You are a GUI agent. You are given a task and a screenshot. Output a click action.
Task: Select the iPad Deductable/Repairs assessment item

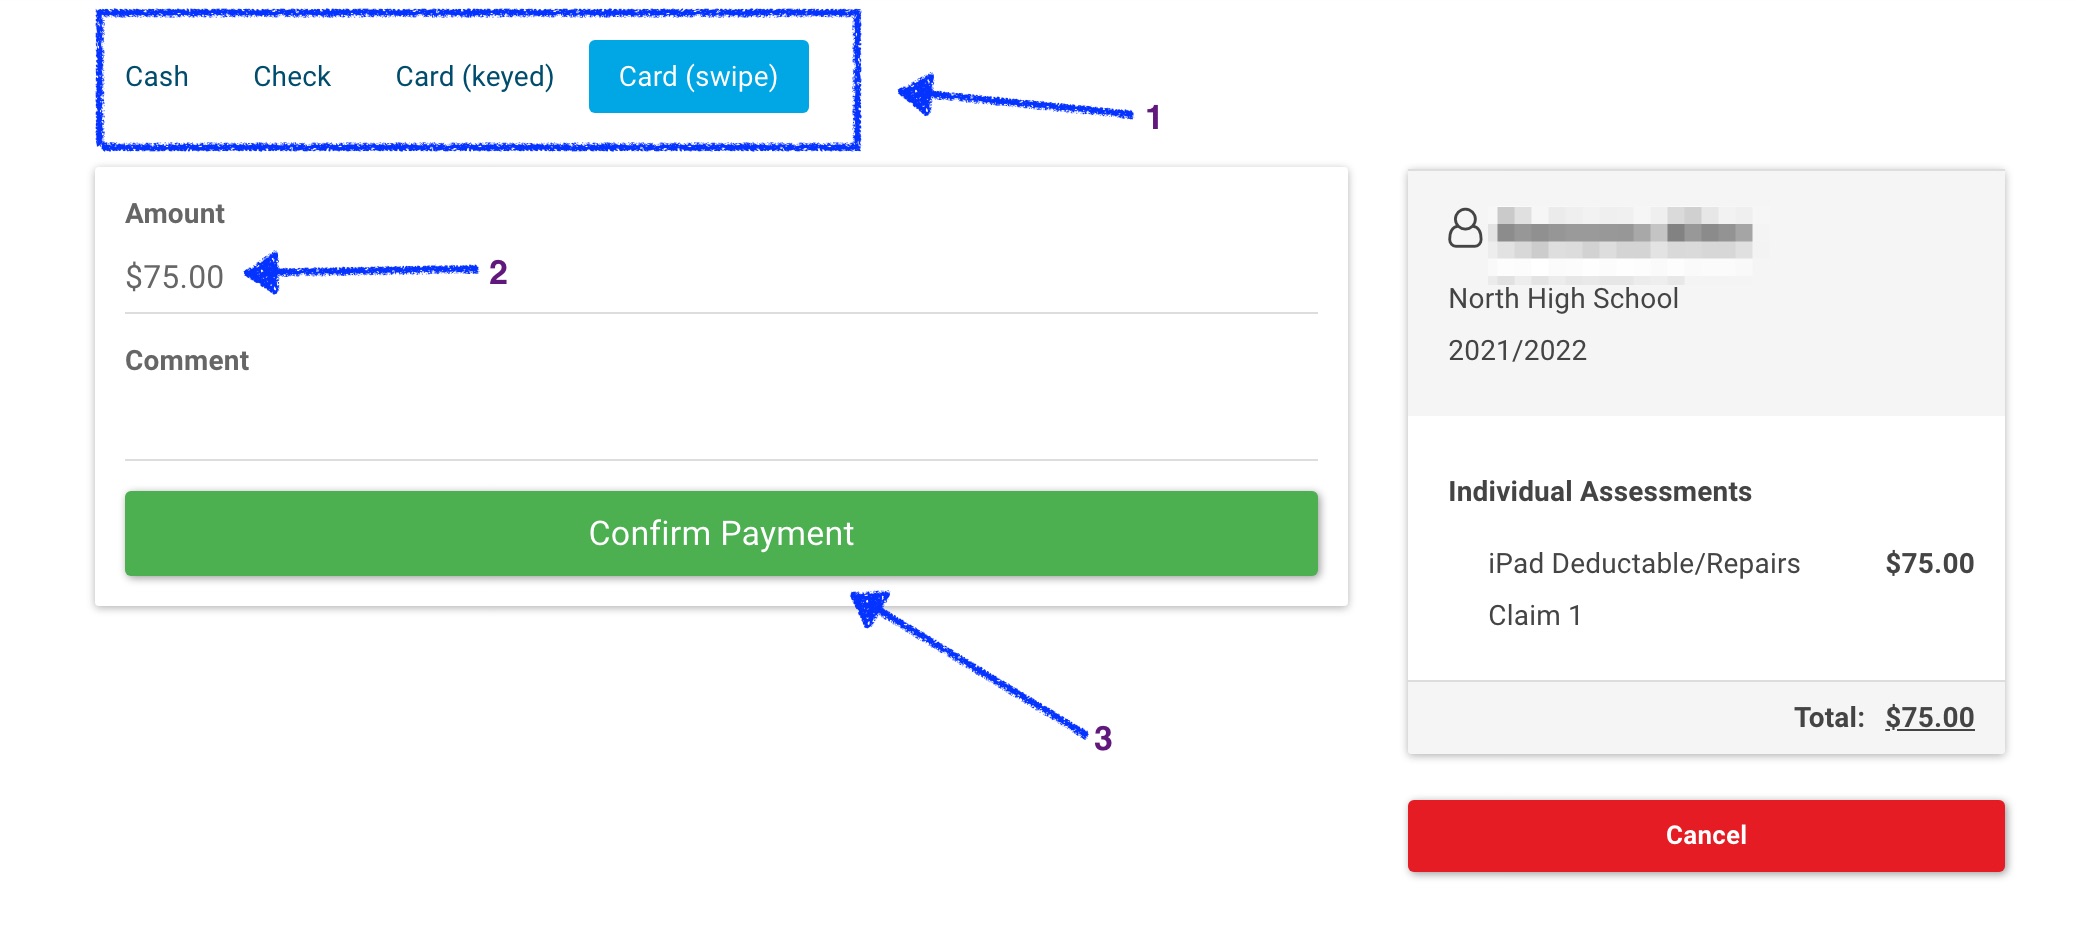point(1643,564)
